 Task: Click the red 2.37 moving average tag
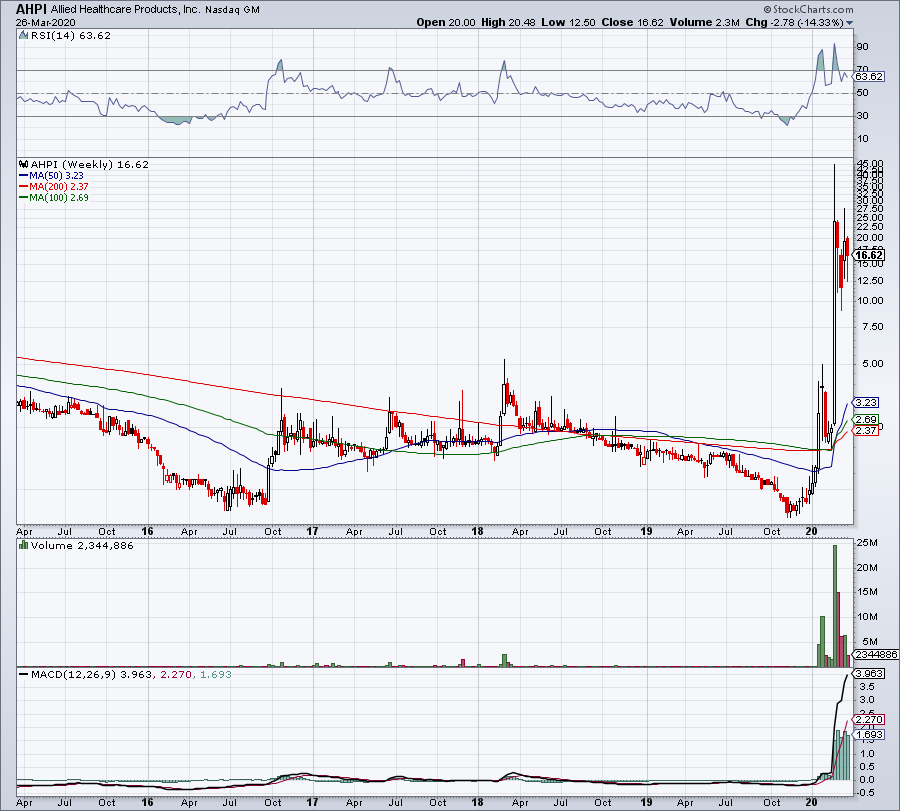coord(866,430)
